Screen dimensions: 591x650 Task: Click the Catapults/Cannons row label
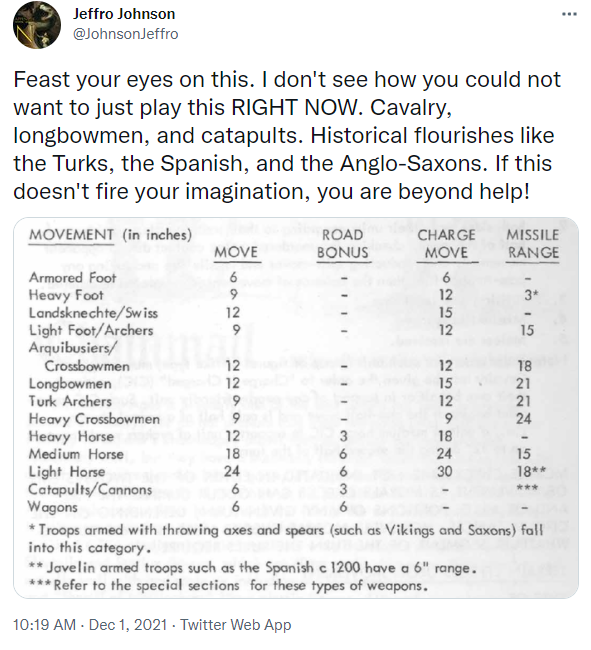point(90,490)
